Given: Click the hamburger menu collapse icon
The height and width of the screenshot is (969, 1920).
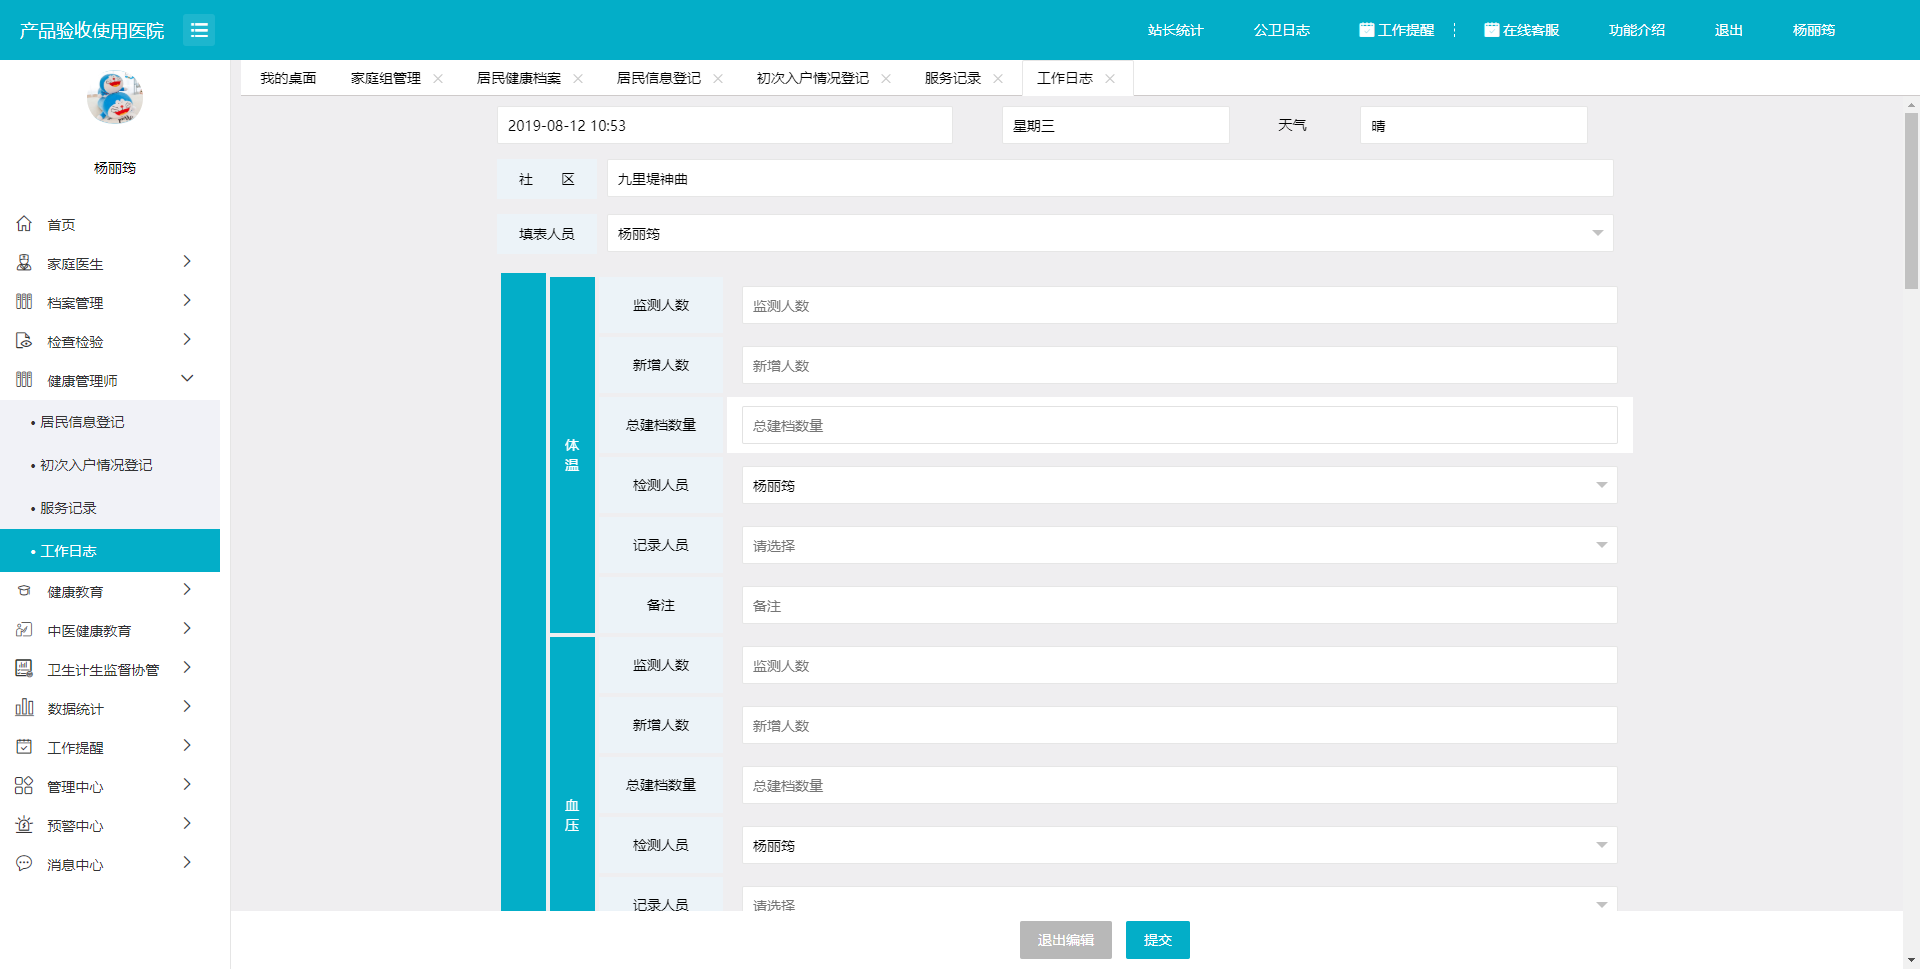Looking at the screenshot, I should (199, 30).
